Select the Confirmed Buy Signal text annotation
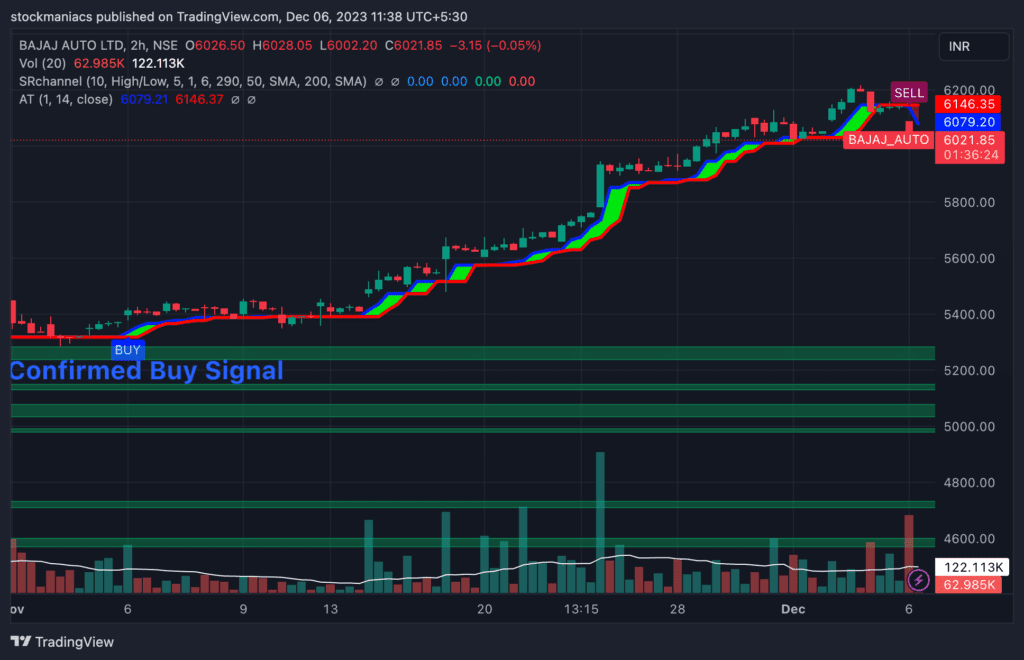This screenshot has width=1024, height=660. (x=147, y=371)
